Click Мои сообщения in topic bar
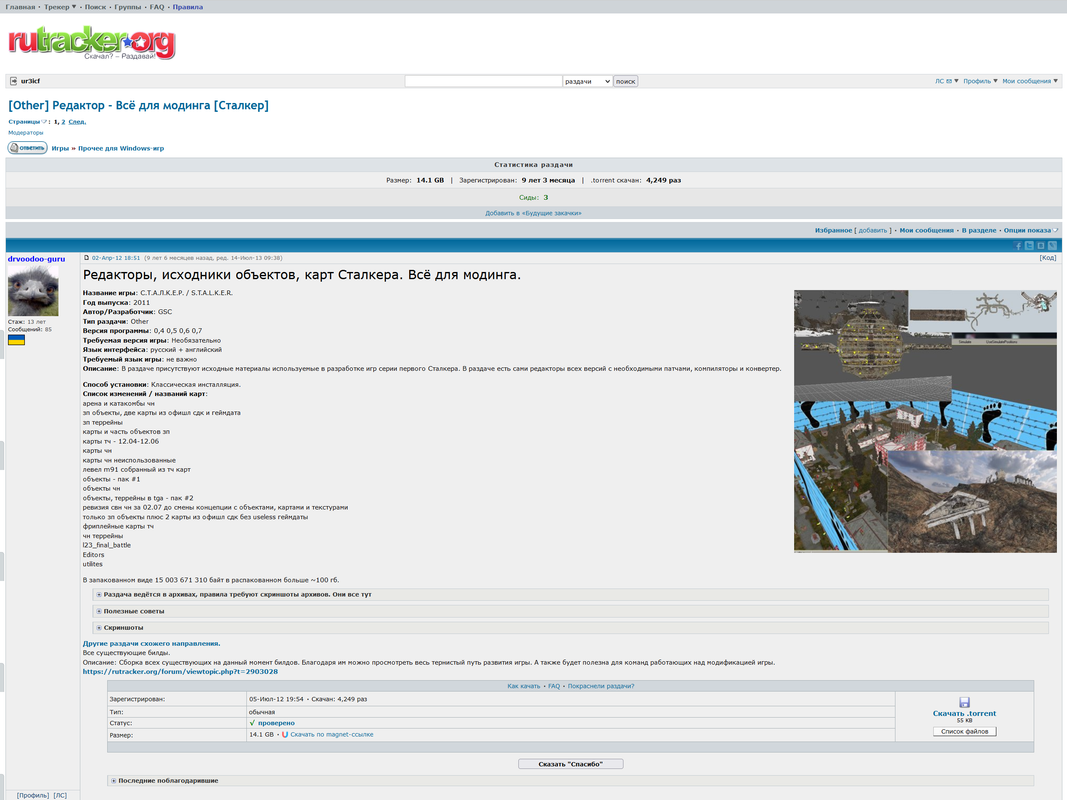This screenshot has height=800, width=1067. pyautogui.click(x=926, y=231)
